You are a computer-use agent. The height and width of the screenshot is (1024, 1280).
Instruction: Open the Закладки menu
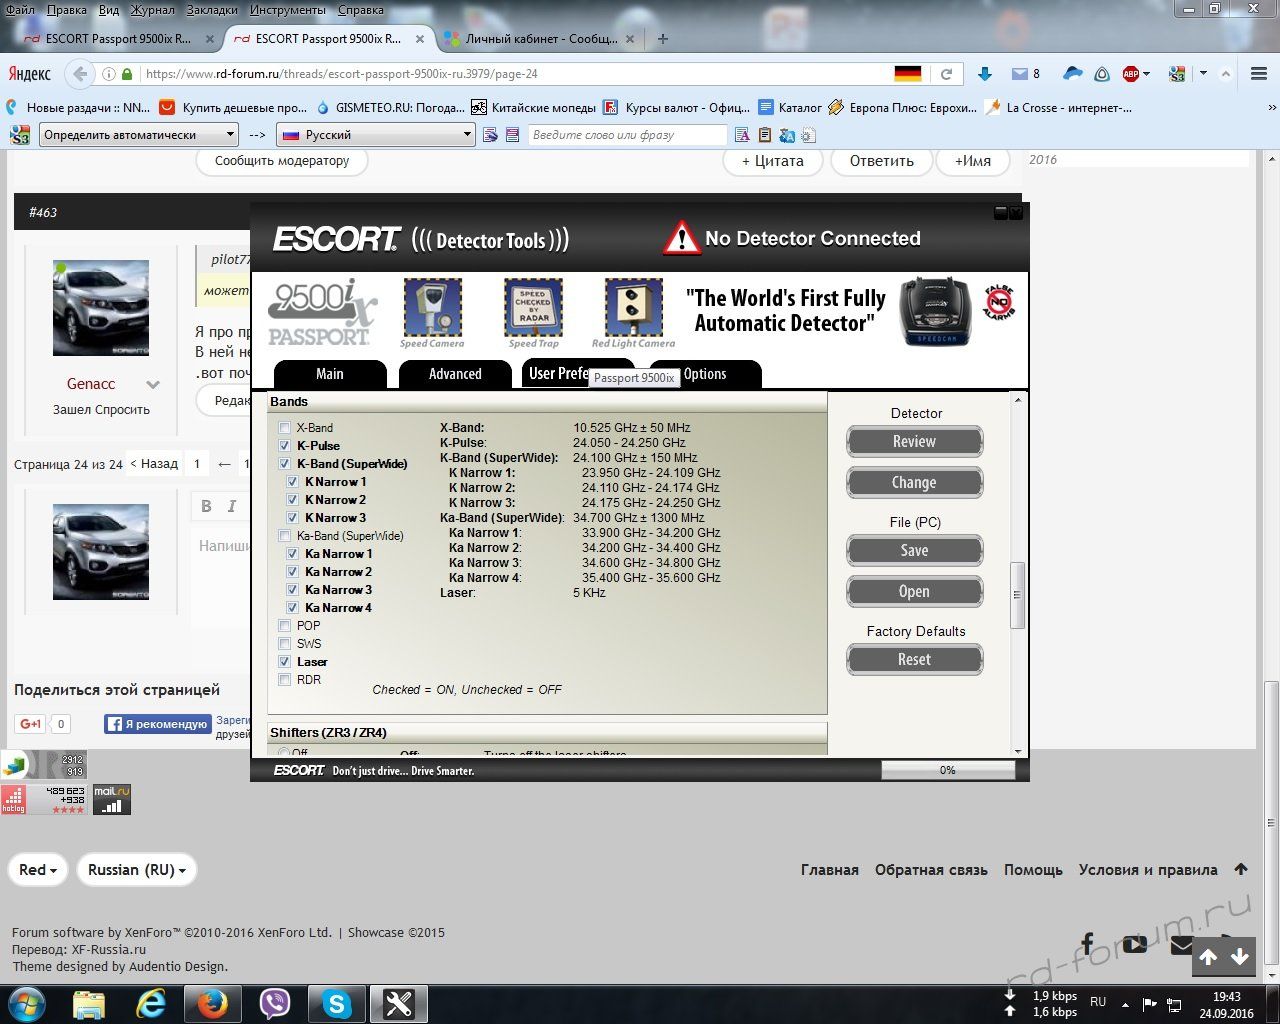(x=212, y=10)
